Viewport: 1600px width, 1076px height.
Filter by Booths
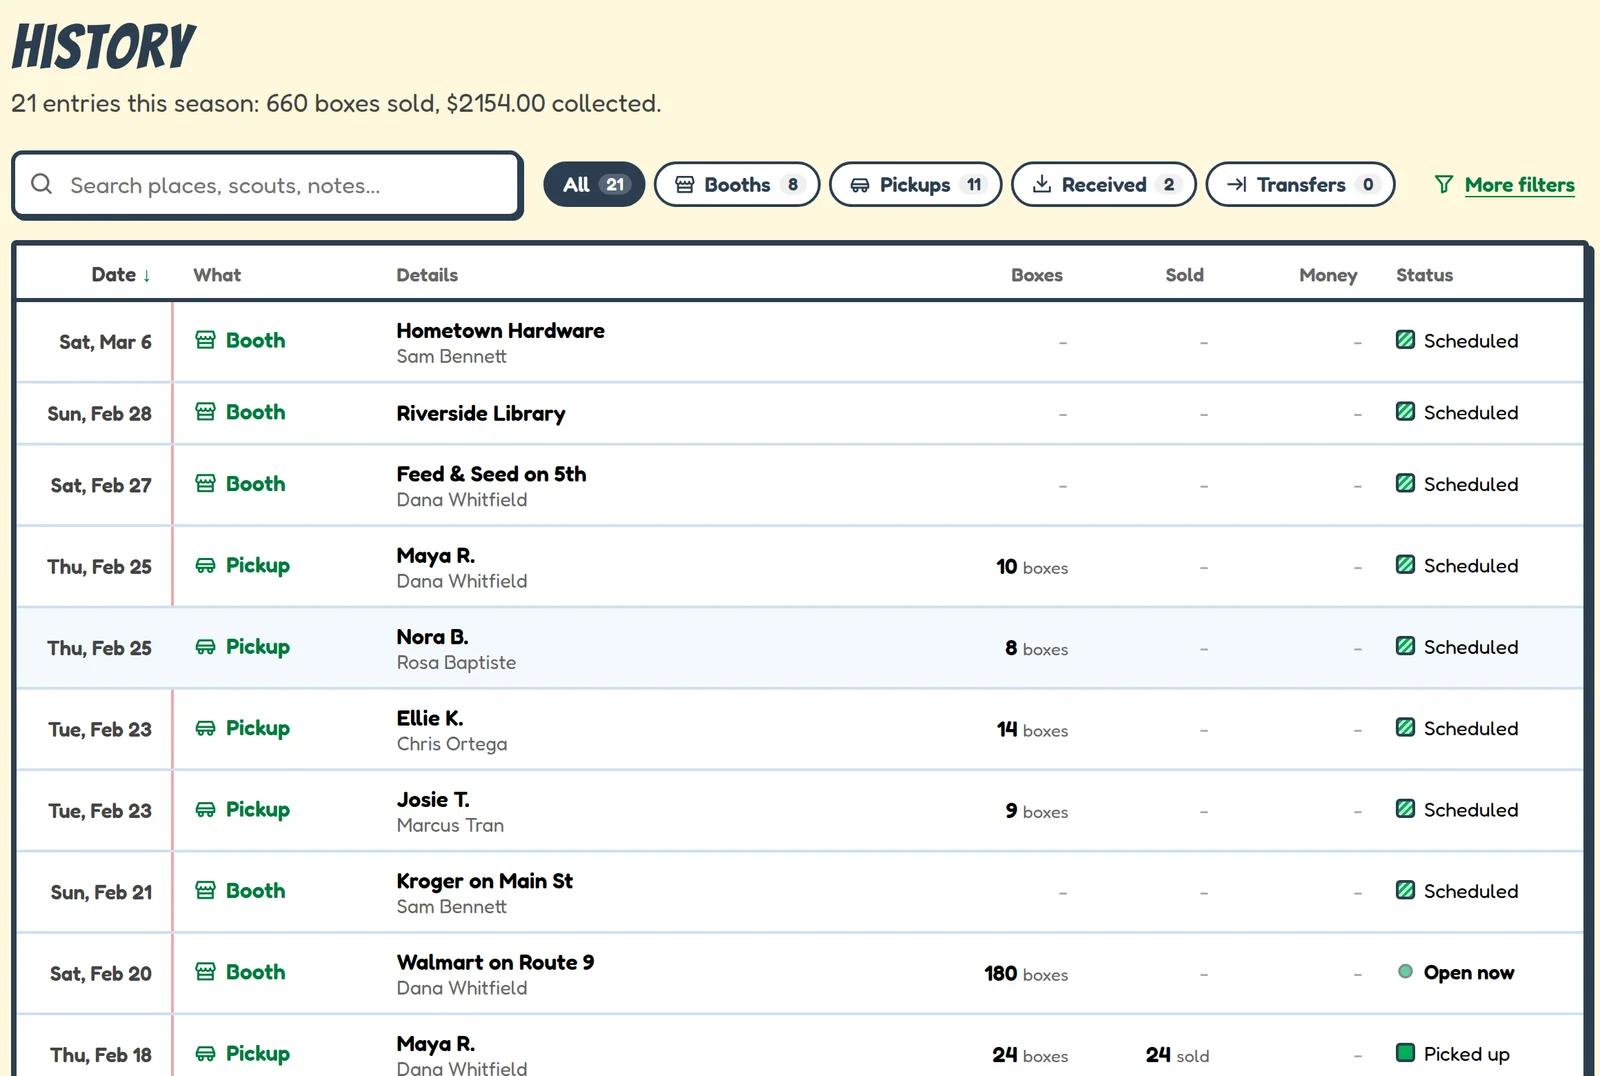[x=737, y=185]
